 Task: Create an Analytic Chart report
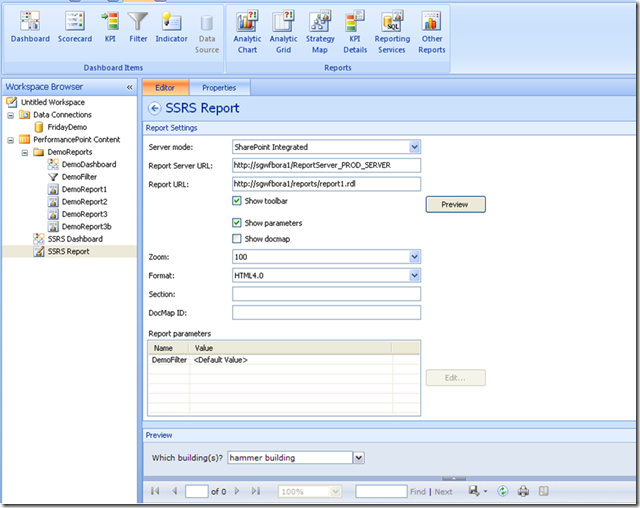tap(247, 33)
